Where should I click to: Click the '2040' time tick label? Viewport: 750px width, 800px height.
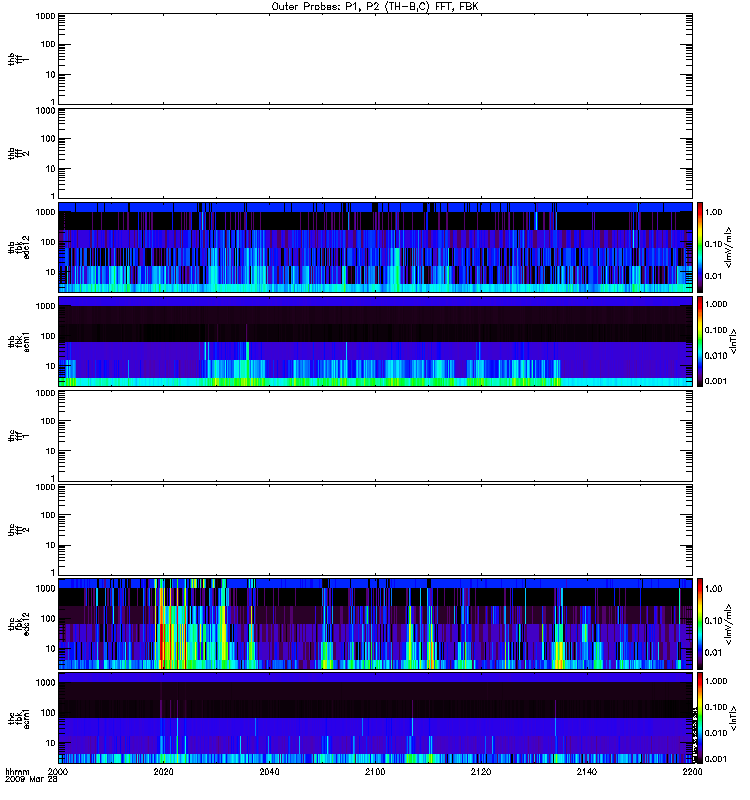[x=269, y=771]
